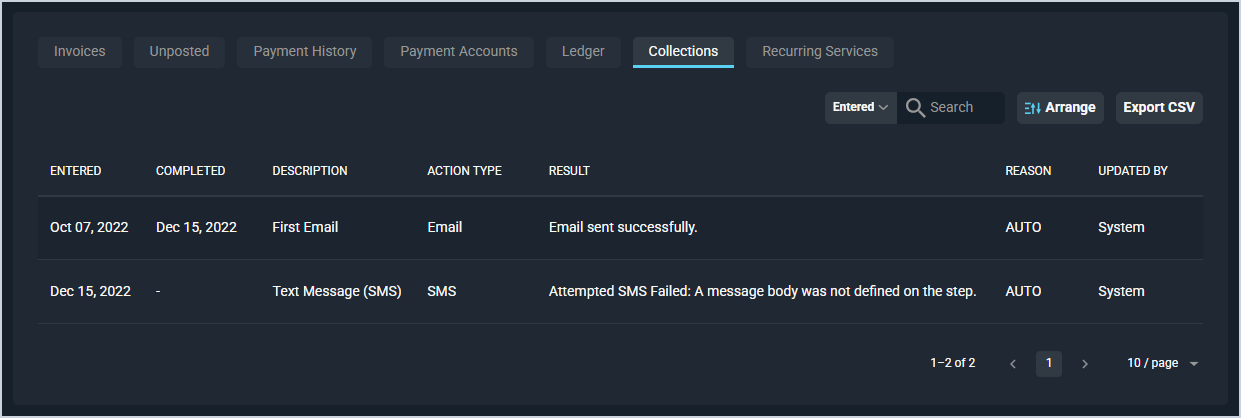Go to previous page arrow

coord(1013,364)
